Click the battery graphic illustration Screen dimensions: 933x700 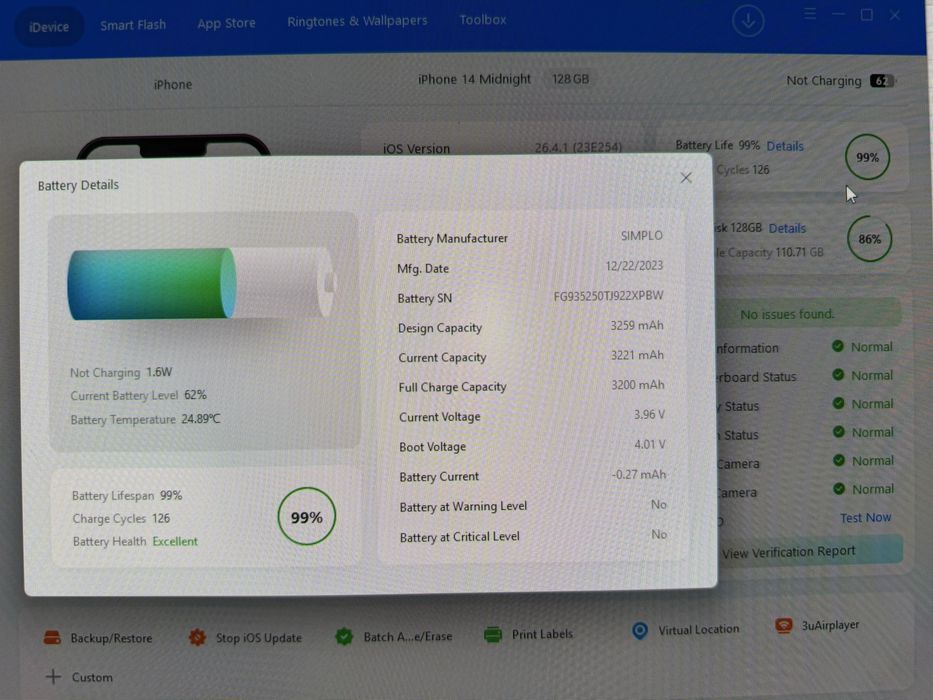click(201, 284)
